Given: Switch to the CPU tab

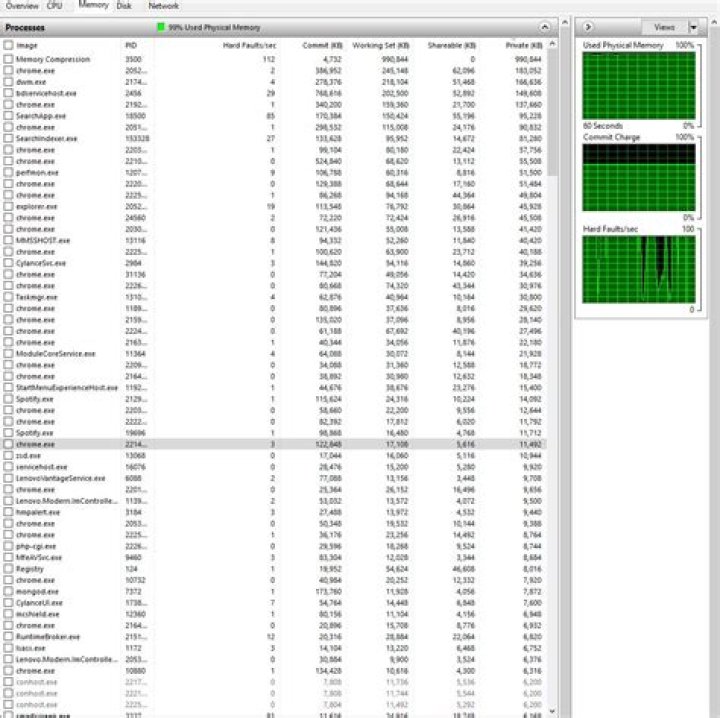Looking at the screenshot, I should coord(54,6).
